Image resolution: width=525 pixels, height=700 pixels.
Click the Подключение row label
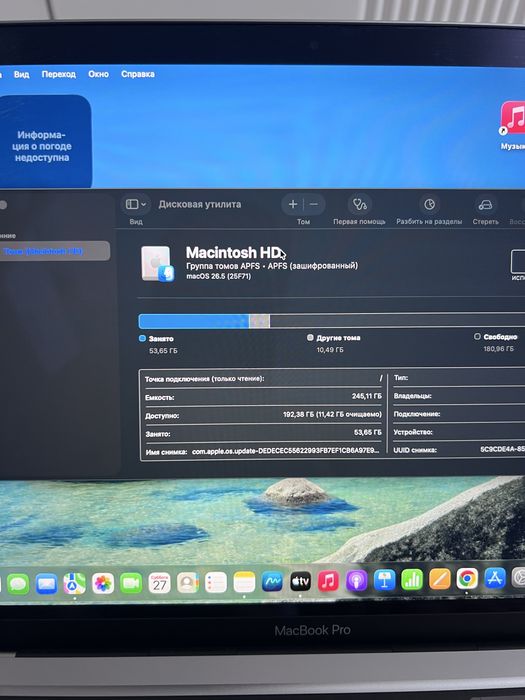pos(417,414)
